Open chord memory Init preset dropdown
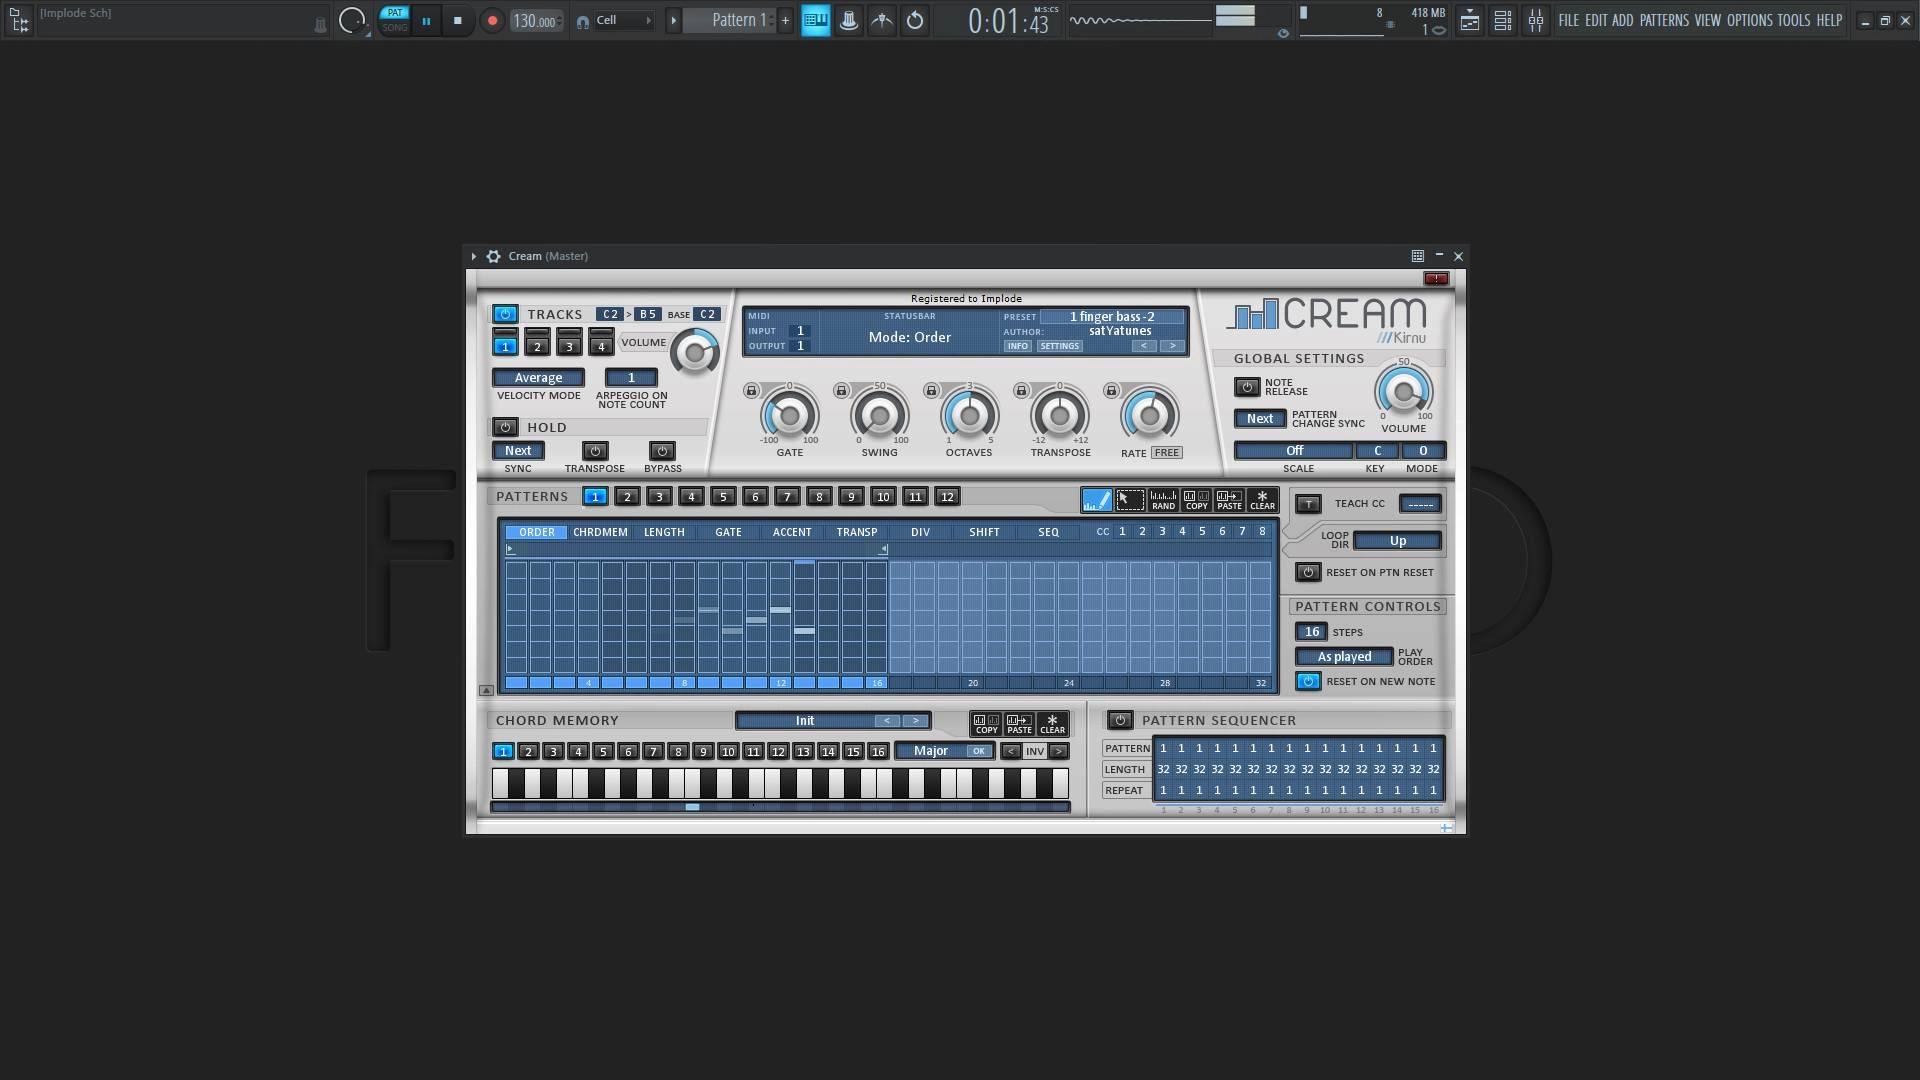 [805, 721]
